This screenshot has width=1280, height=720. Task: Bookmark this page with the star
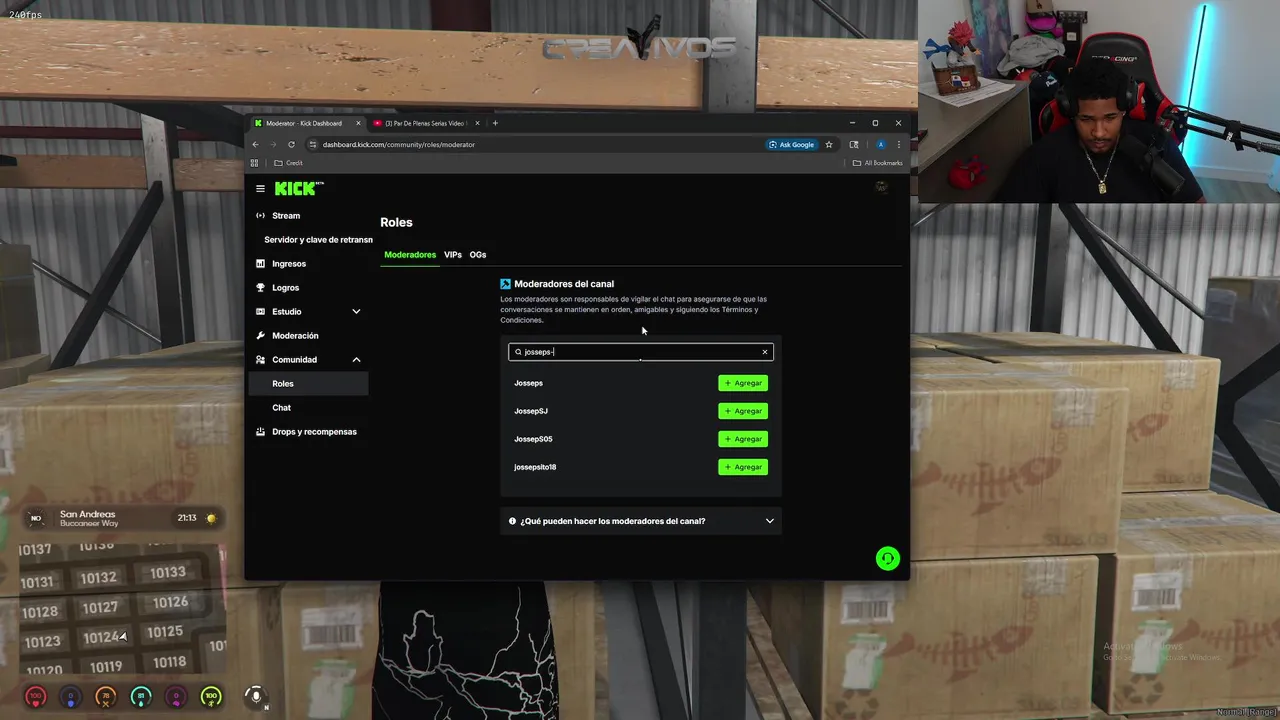[x=829, y=144]
